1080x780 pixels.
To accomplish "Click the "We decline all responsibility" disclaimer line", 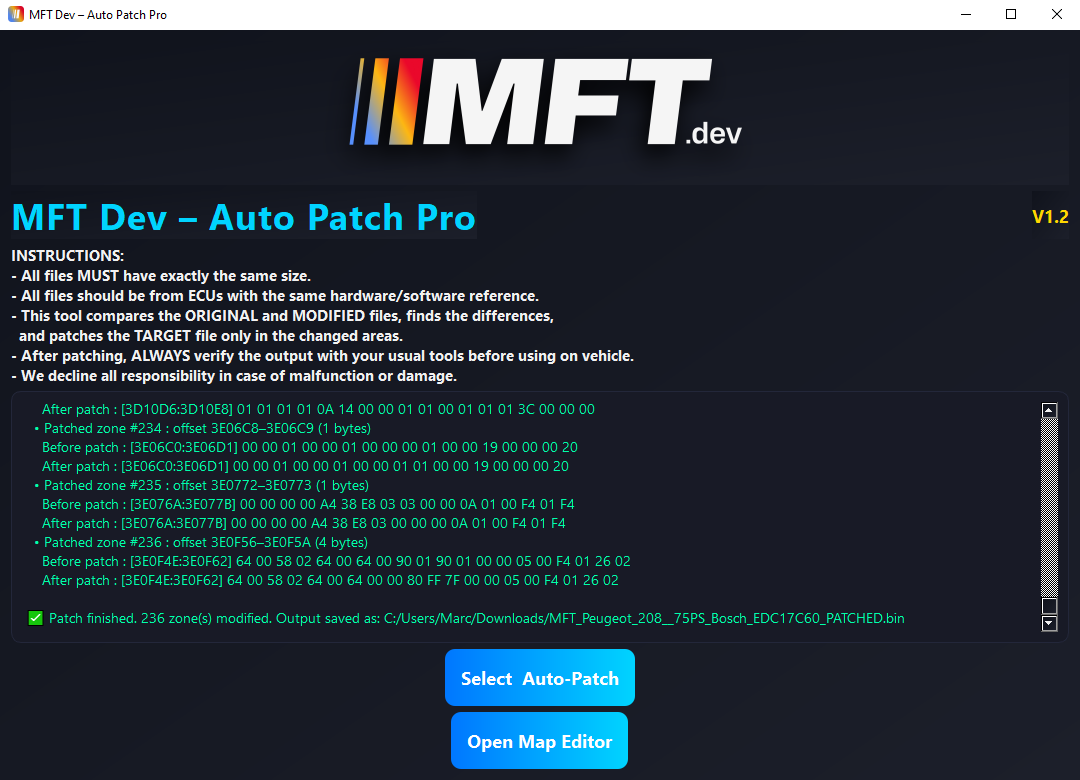I will coord(234,376).
